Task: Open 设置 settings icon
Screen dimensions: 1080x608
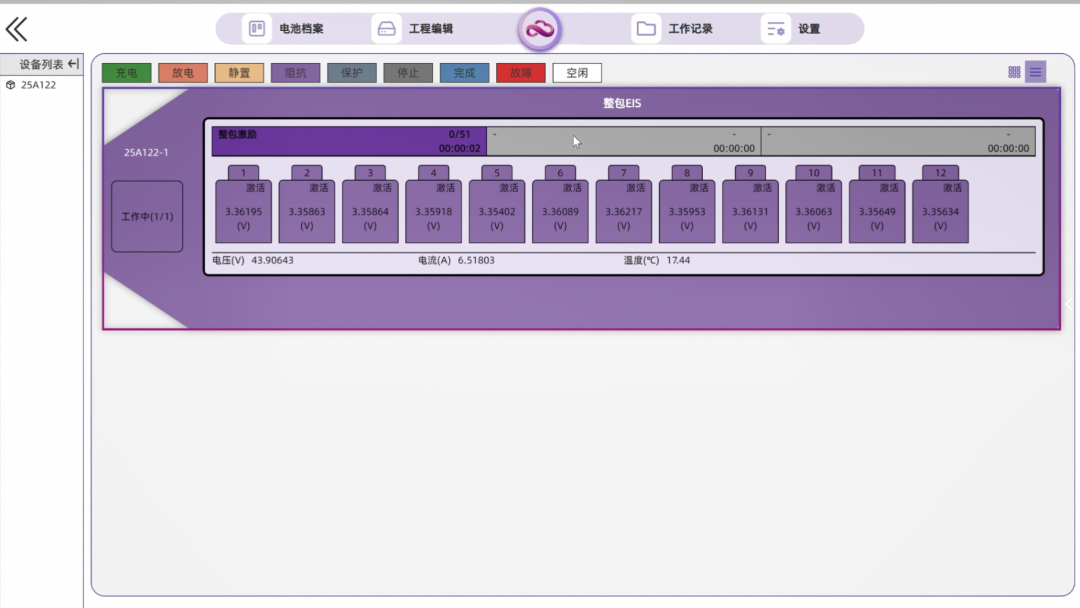Action: point(775,29)
